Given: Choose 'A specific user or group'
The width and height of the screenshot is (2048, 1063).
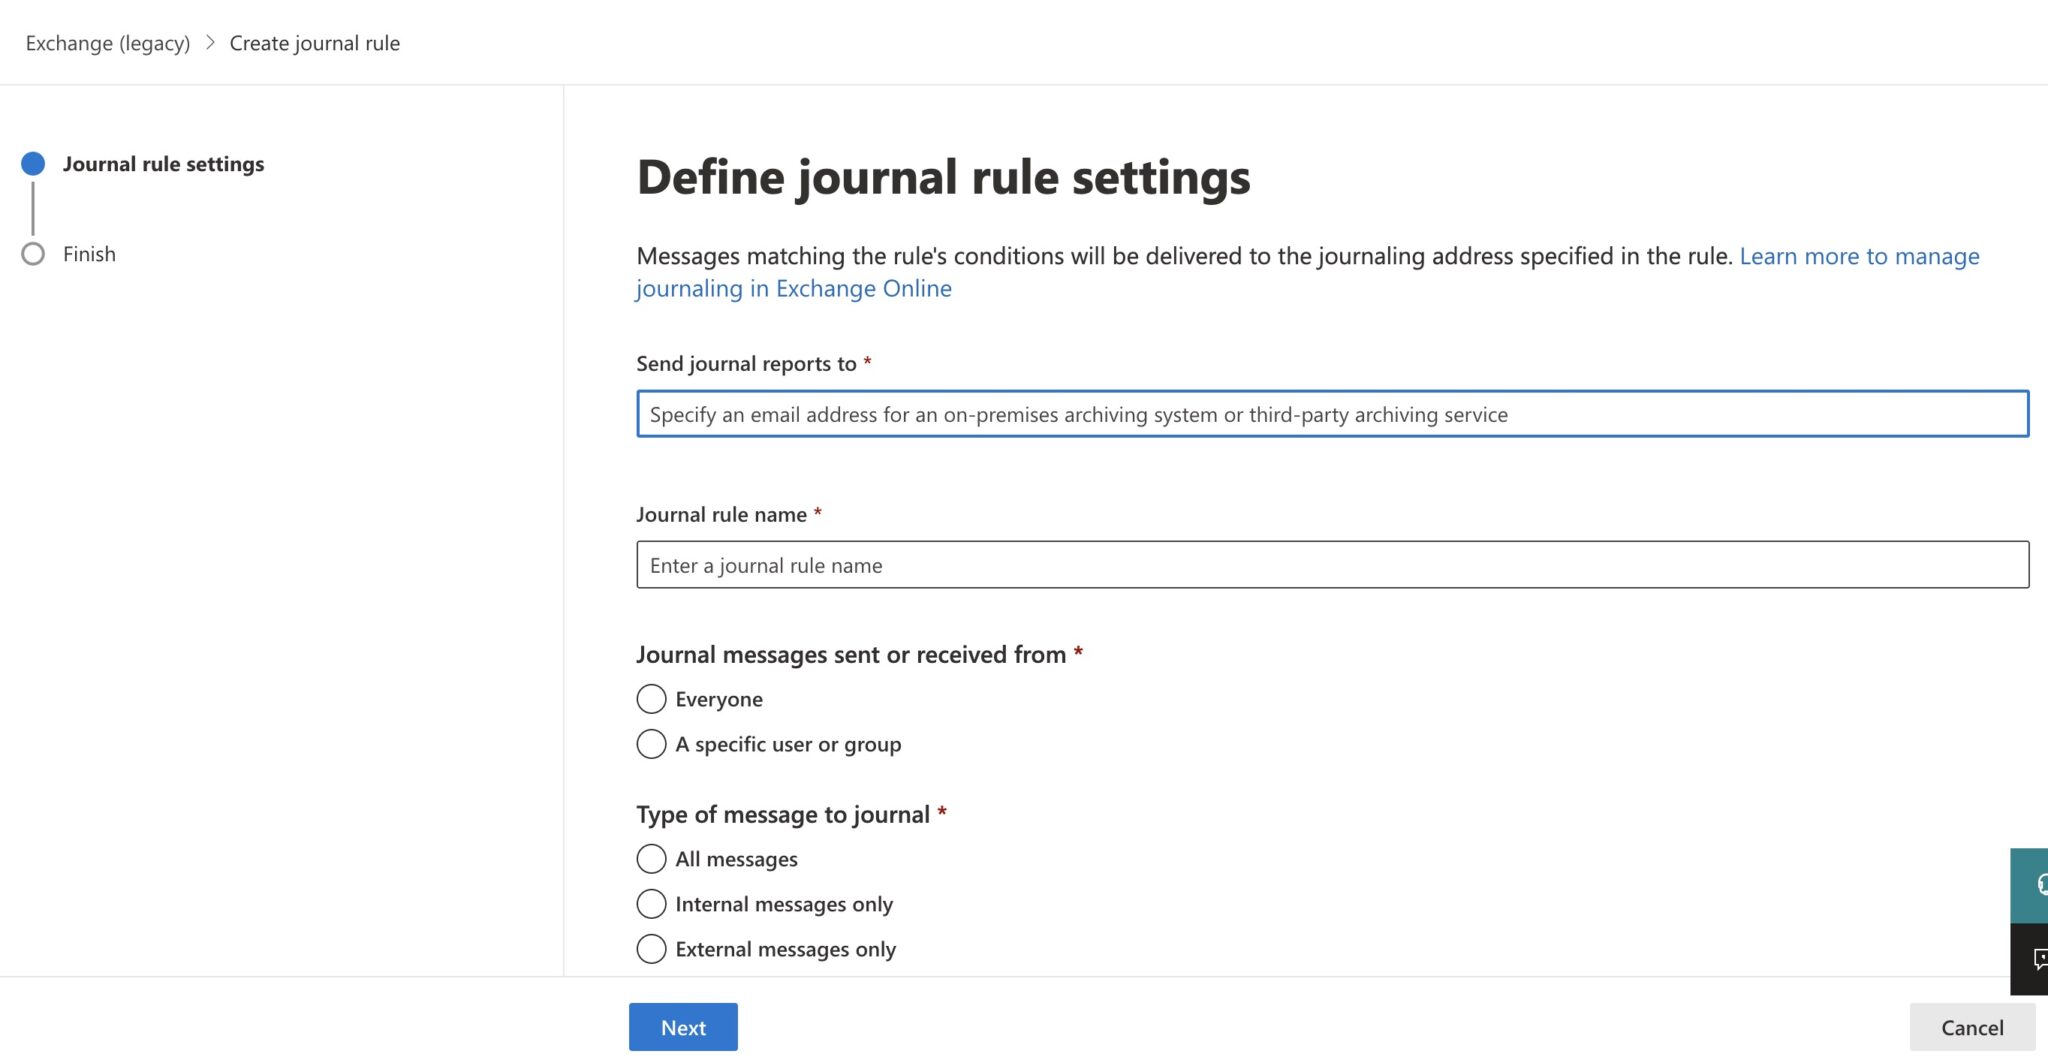Looking at the screenshot, I should tap(651, 743).
